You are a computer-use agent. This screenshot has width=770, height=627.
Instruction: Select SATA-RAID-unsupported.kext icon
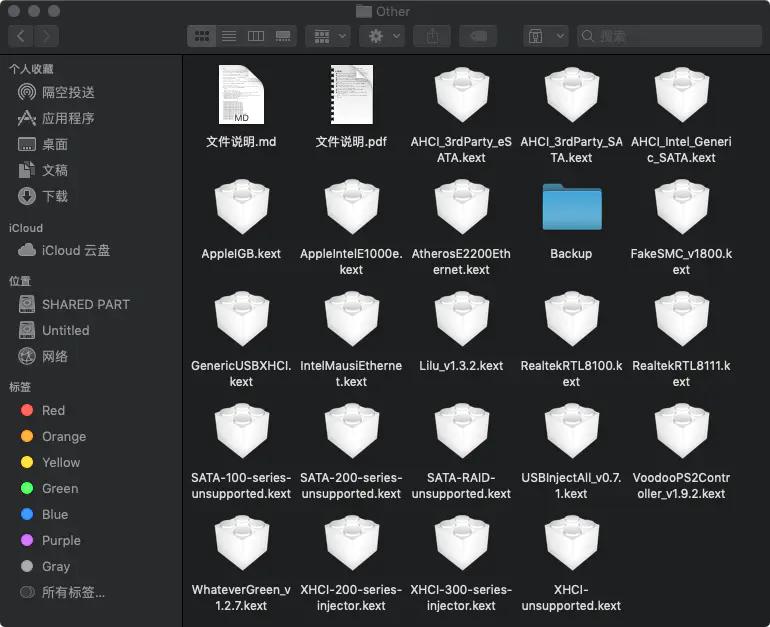[x=462, y=431]
